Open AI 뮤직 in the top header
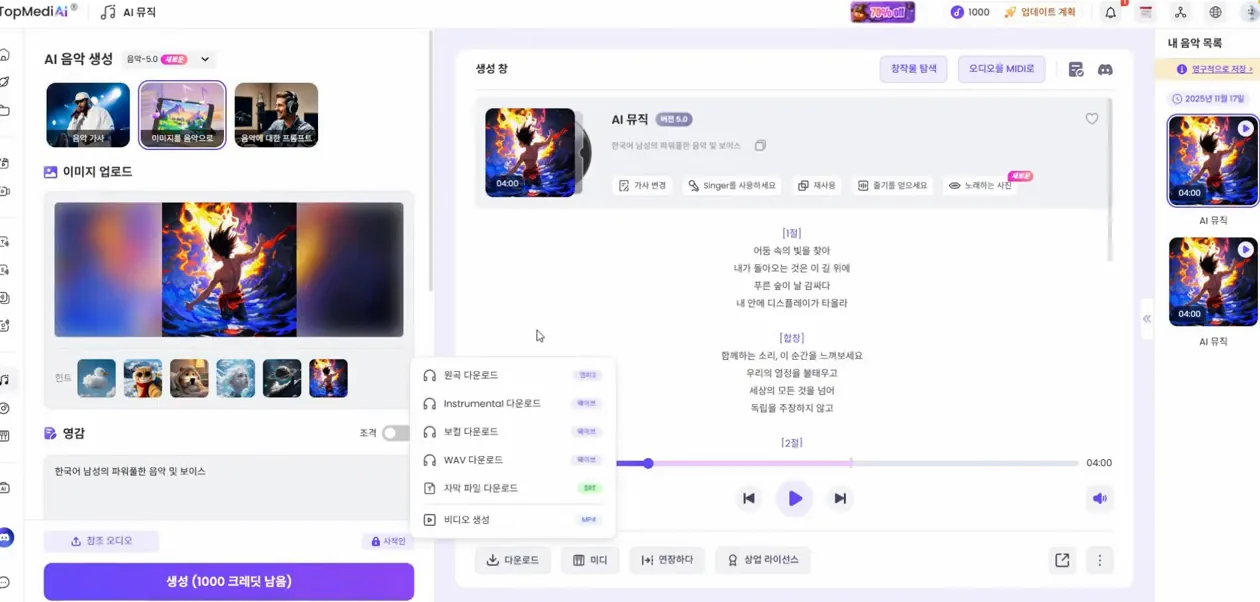The width and height of the screenshot is (1260, 602). click(x=129, y=12)
